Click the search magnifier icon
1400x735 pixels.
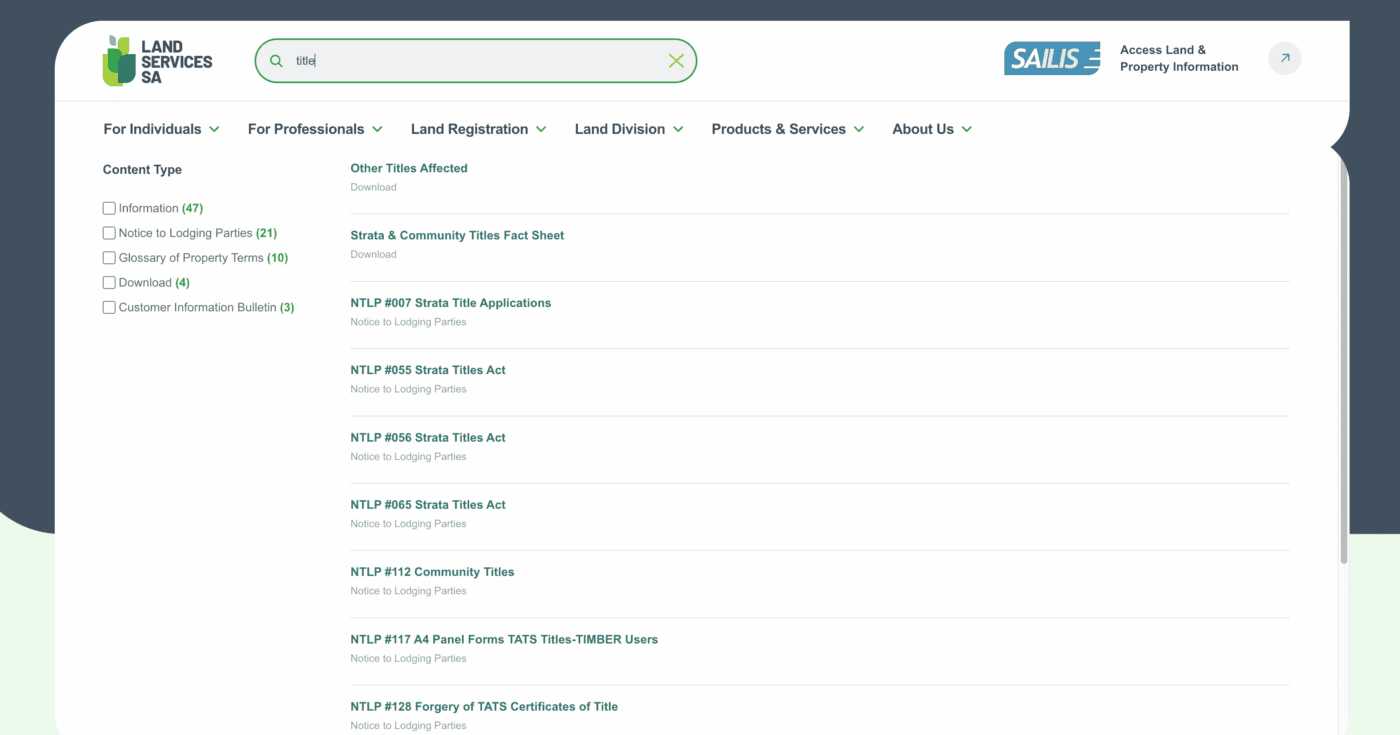[x=276, y=61]
